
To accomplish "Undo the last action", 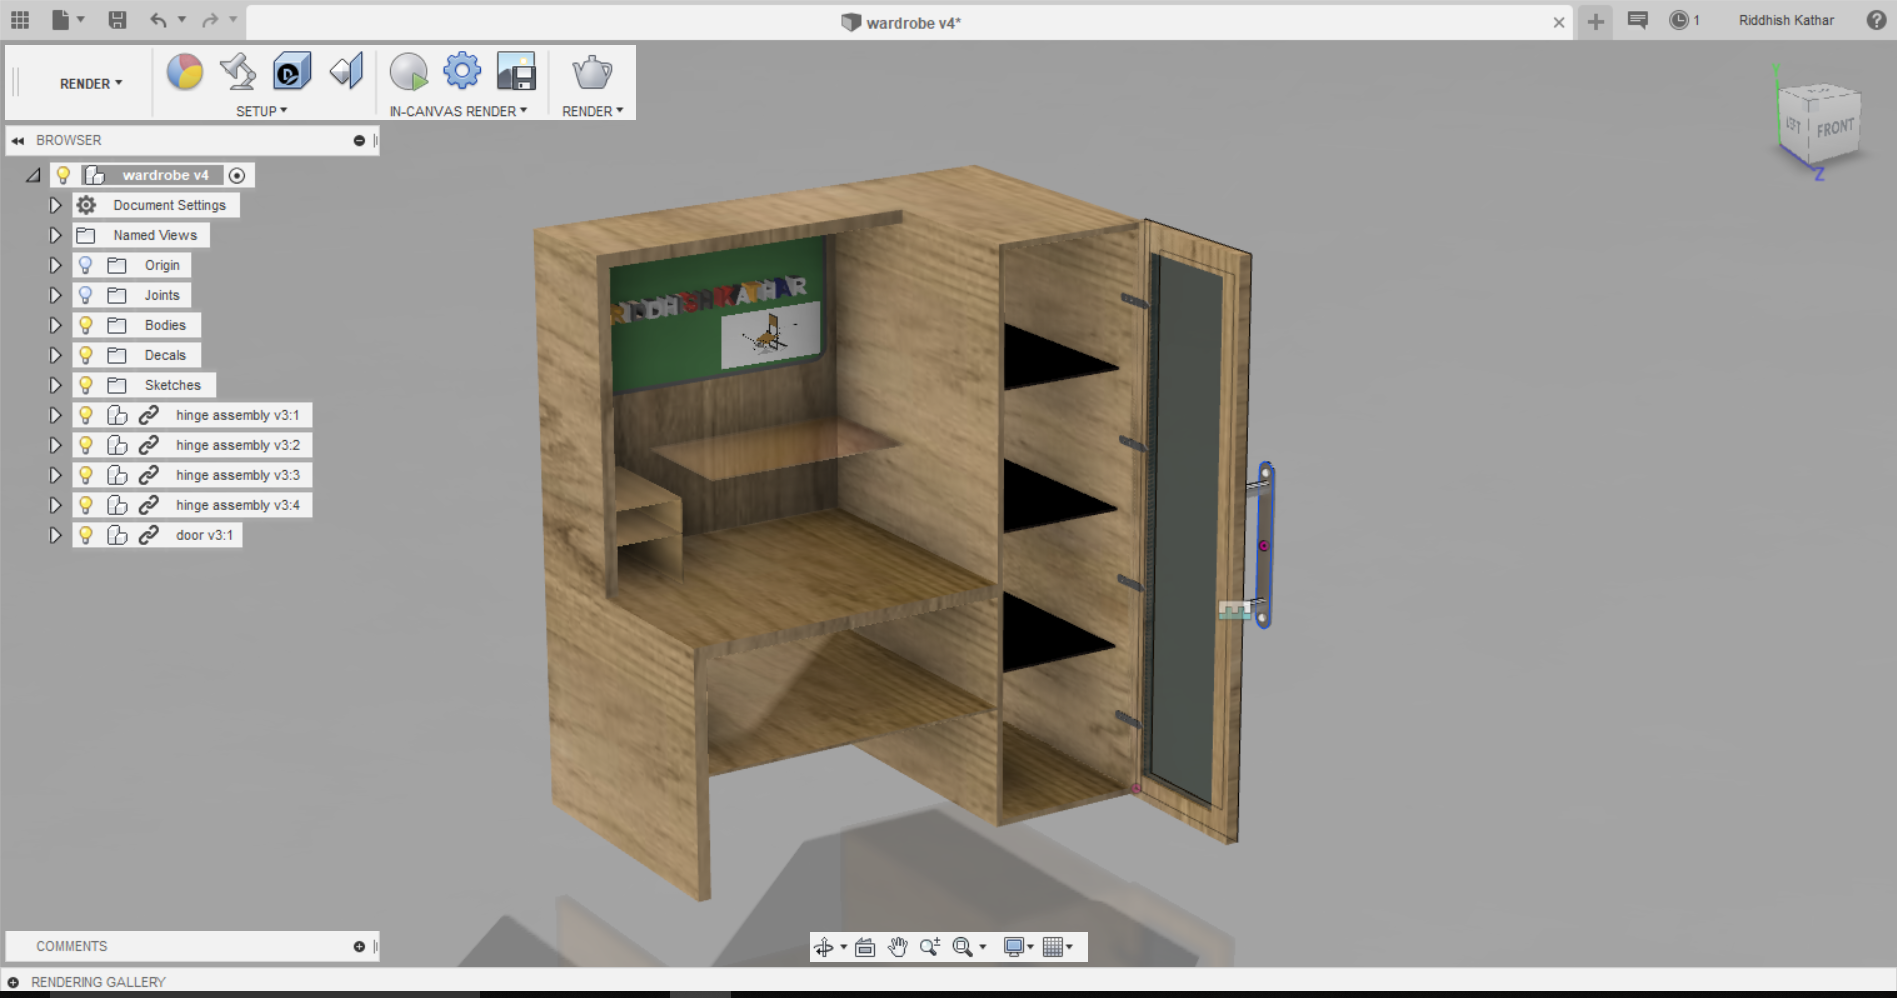I will click(x=158, y=20).
